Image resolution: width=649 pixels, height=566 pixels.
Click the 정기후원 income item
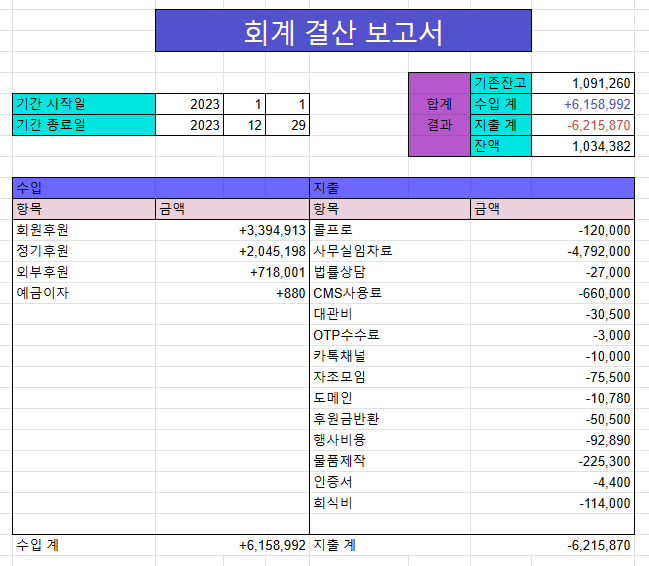[x=84, y=251]
